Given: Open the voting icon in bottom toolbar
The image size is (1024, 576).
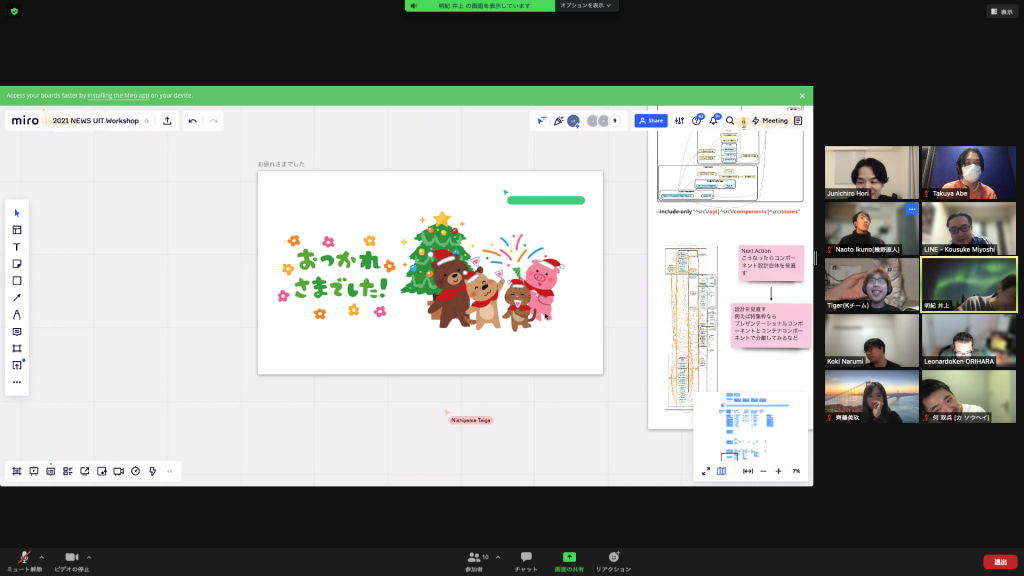Looking at the screenshot, I should coord(102,471).
